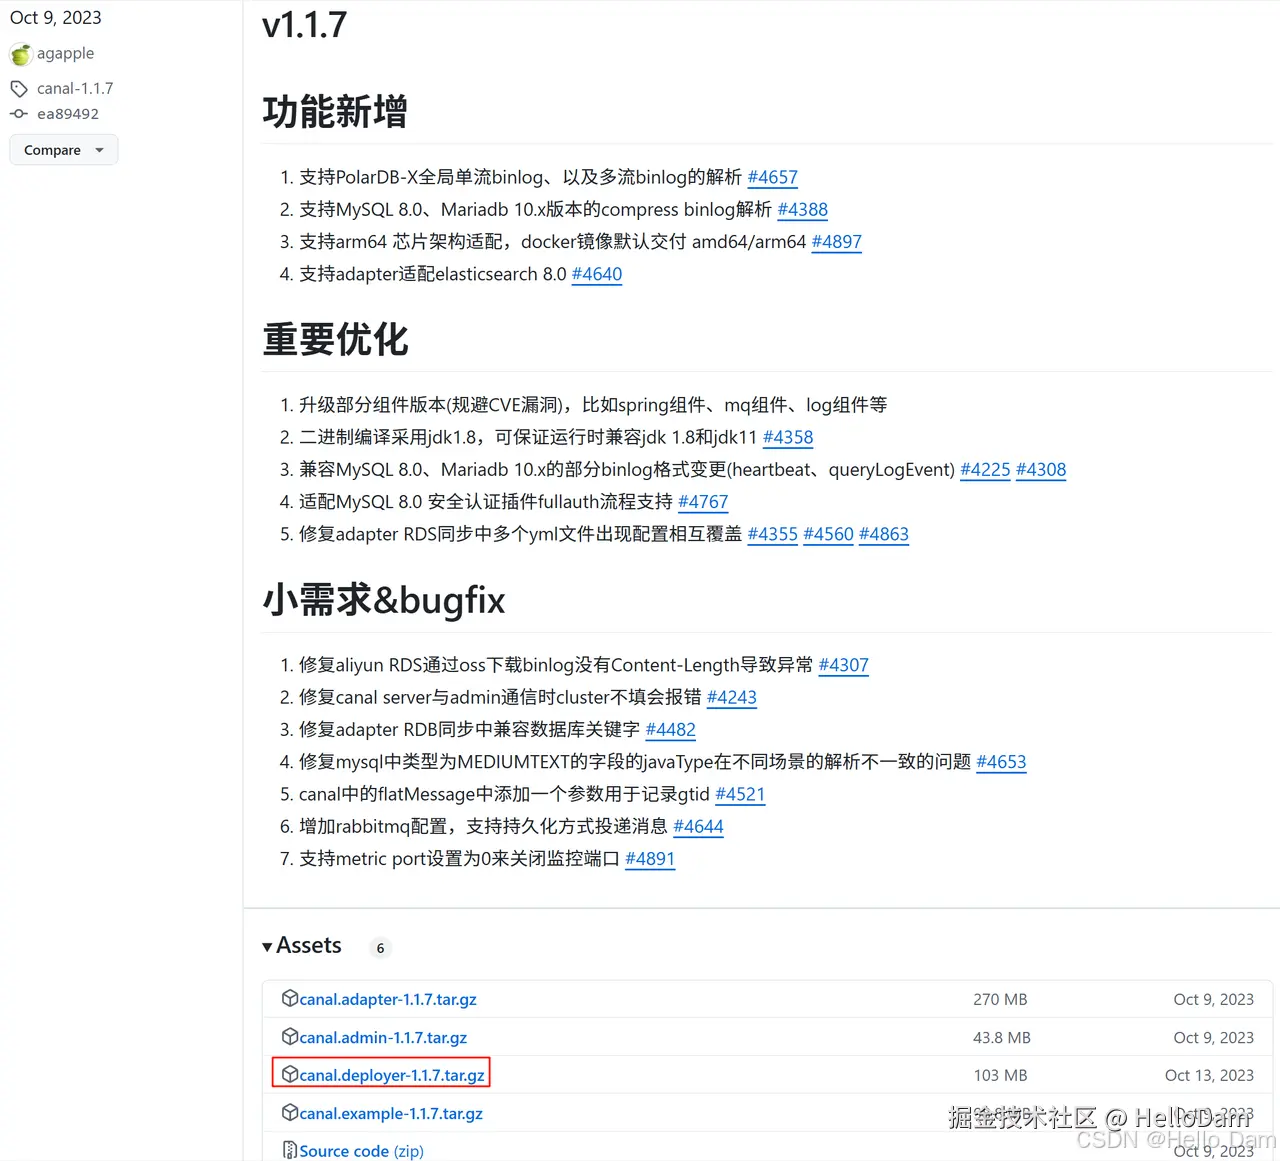Click the package icon beside canal.example-1.1.7.tar.gz
This screenshot has height=1161, width=1280.
click(x=289, y=1112)
